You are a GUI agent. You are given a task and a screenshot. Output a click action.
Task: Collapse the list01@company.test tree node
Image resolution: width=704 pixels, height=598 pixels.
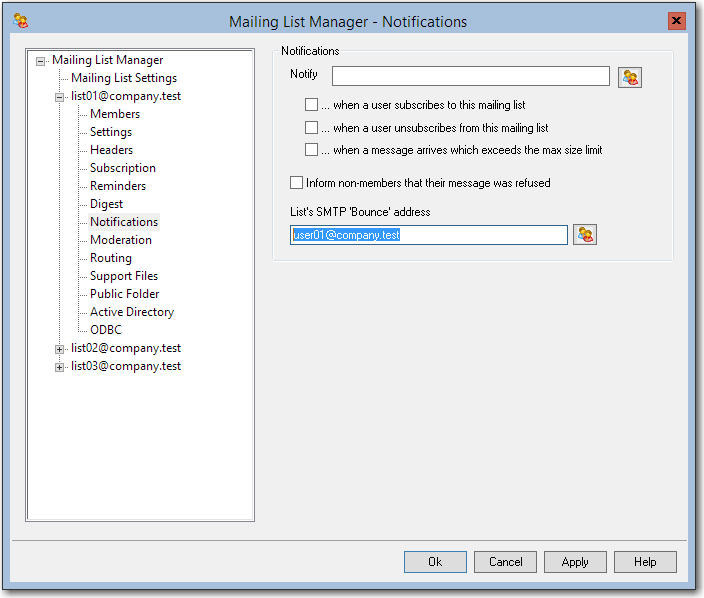[60, 97]
